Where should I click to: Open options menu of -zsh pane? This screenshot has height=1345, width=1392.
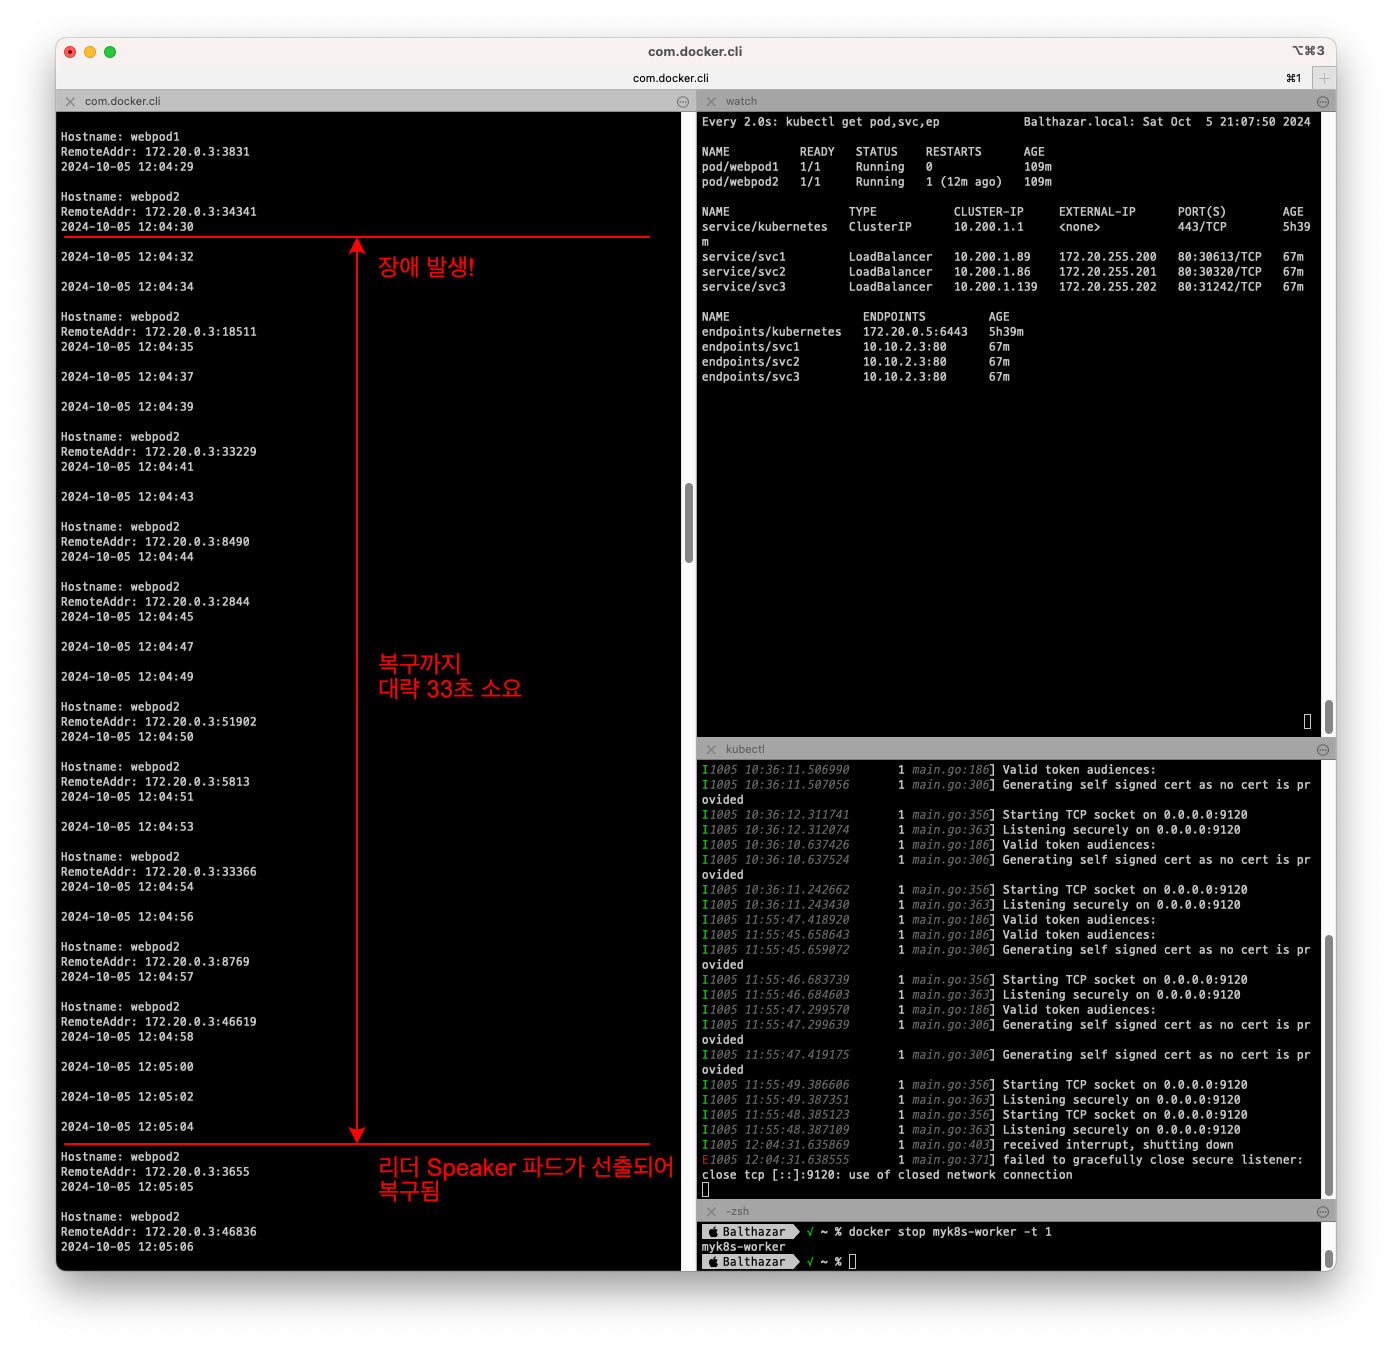(1323, 1211)
